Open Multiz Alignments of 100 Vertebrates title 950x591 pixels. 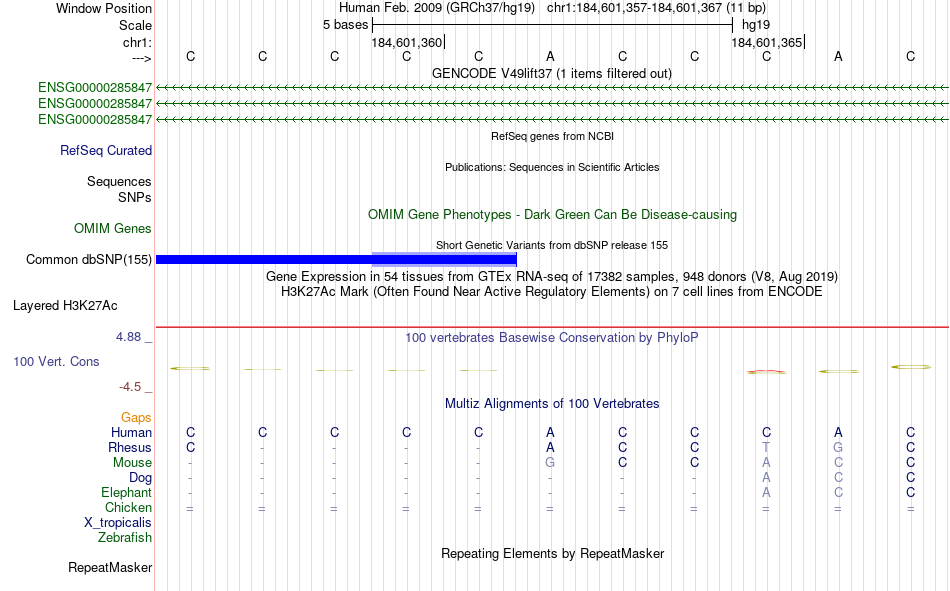(x=552, y=404)
